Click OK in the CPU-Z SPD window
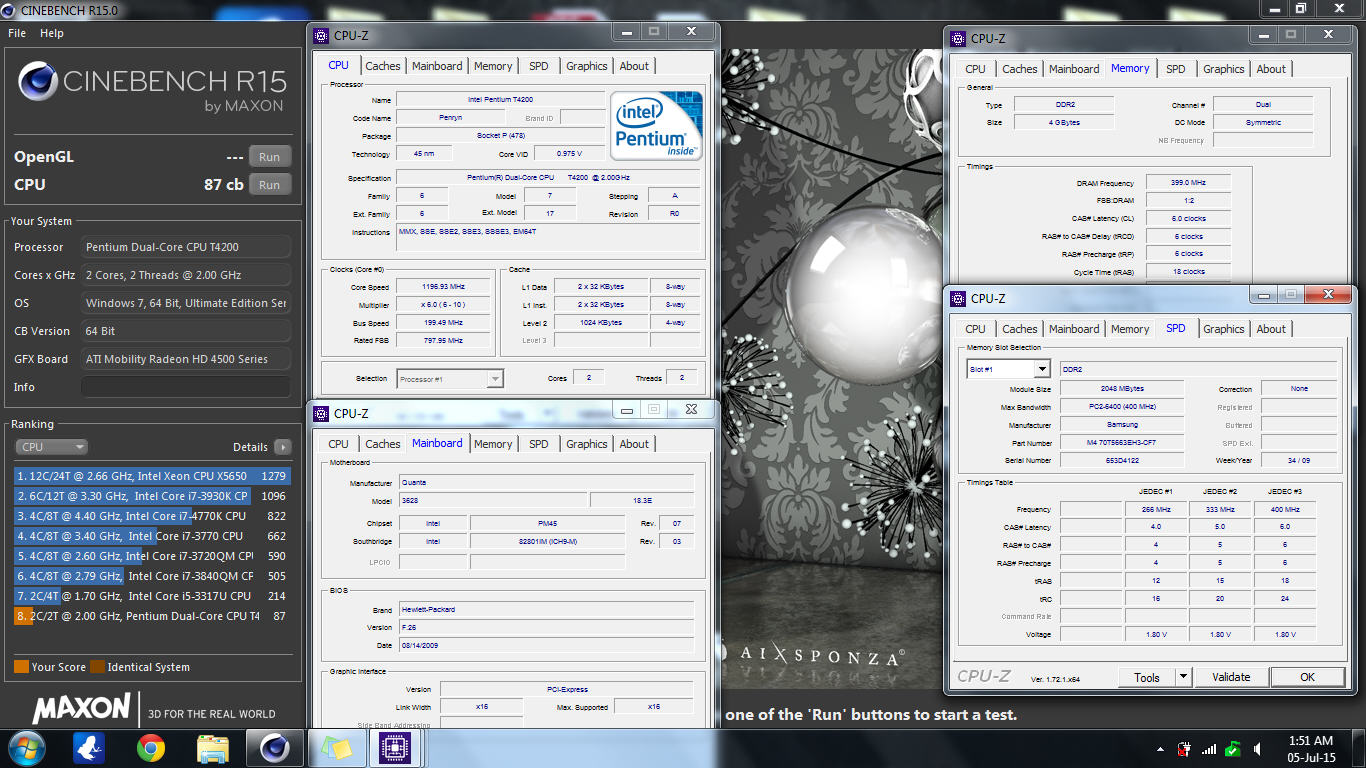 tap(1307, 677)
